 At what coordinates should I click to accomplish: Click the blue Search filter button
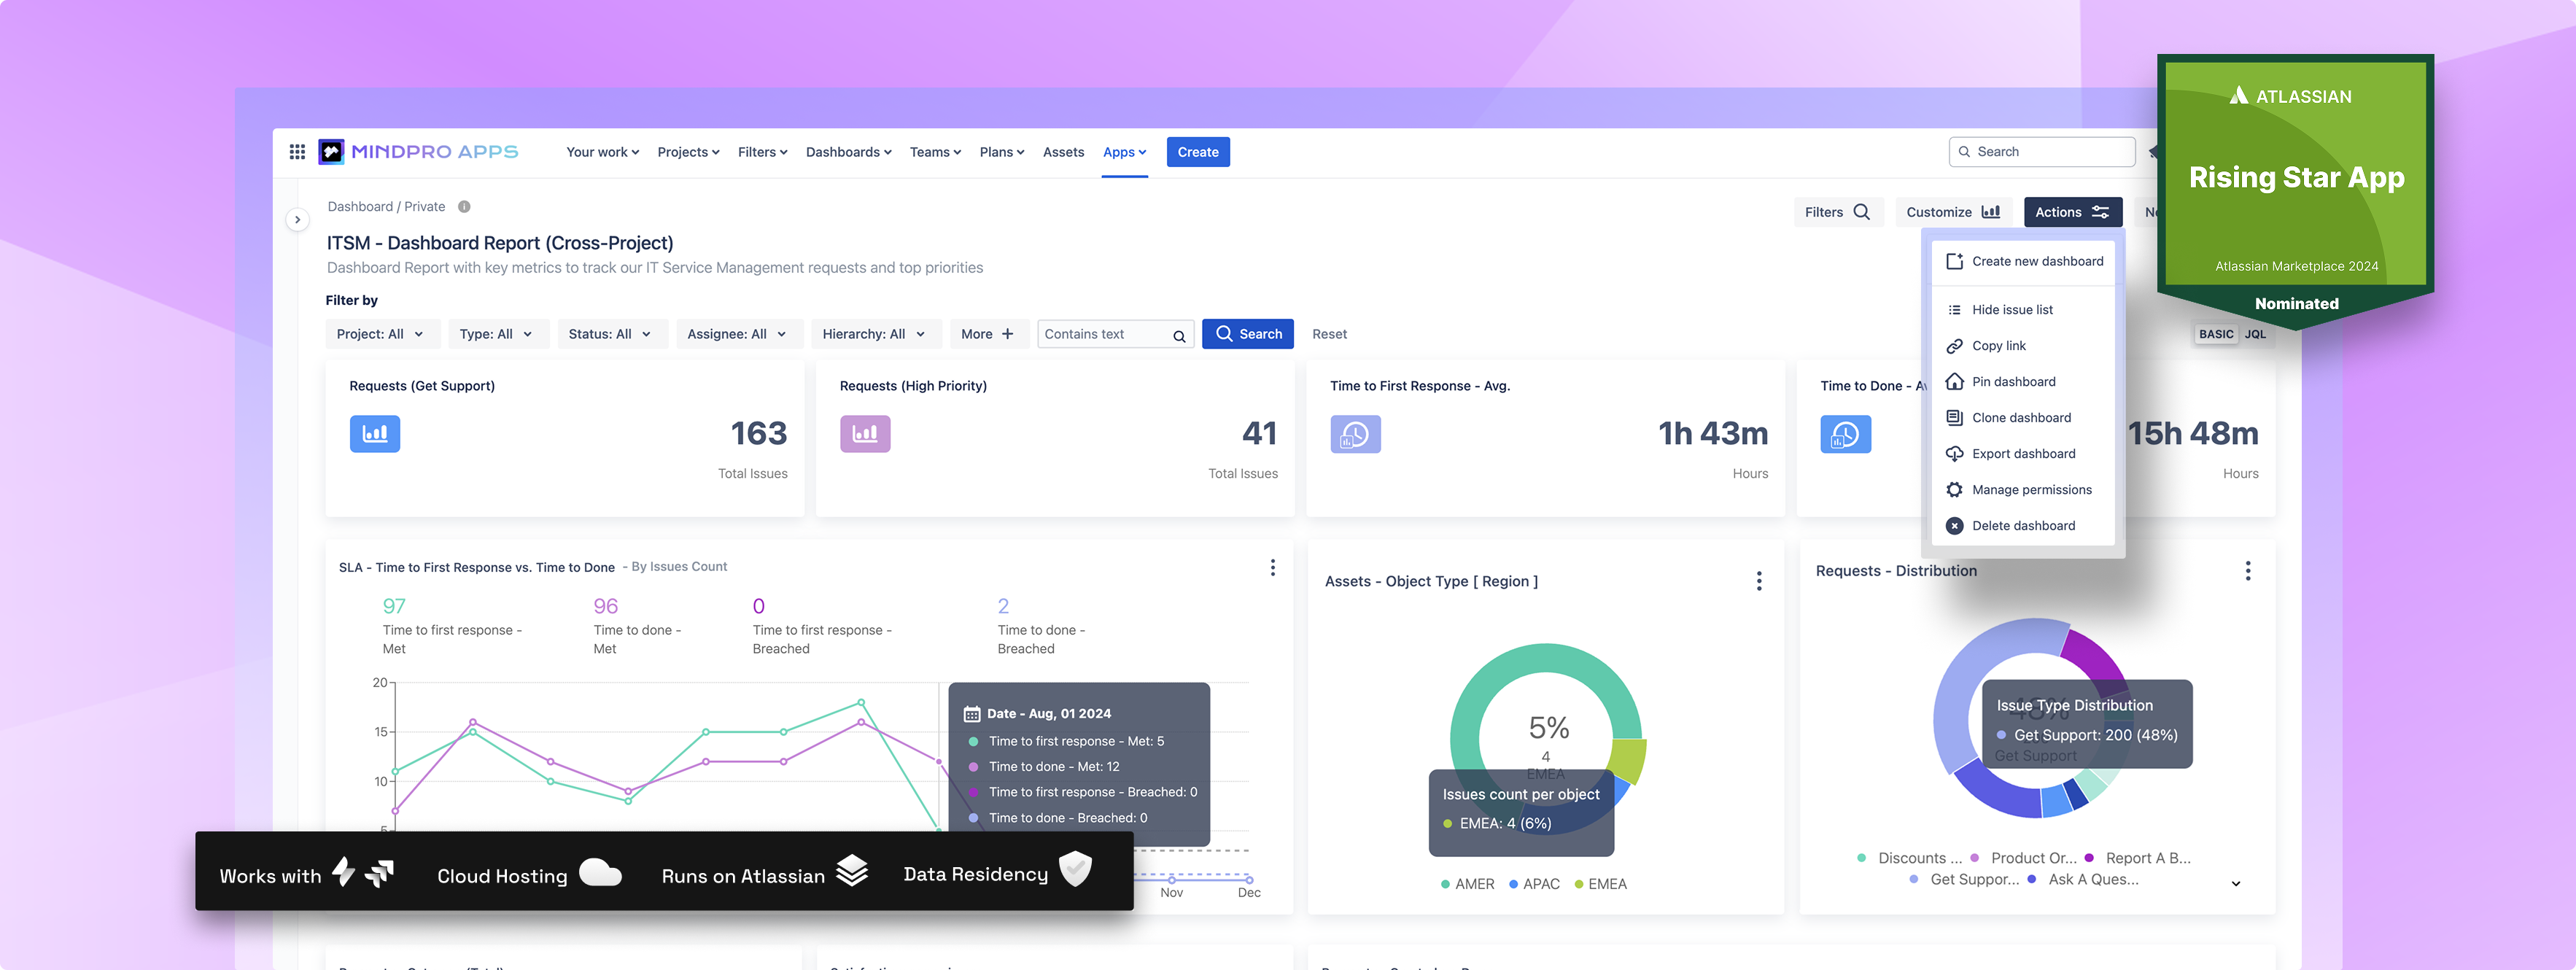pyautogui.click(x=1248, y=334)
